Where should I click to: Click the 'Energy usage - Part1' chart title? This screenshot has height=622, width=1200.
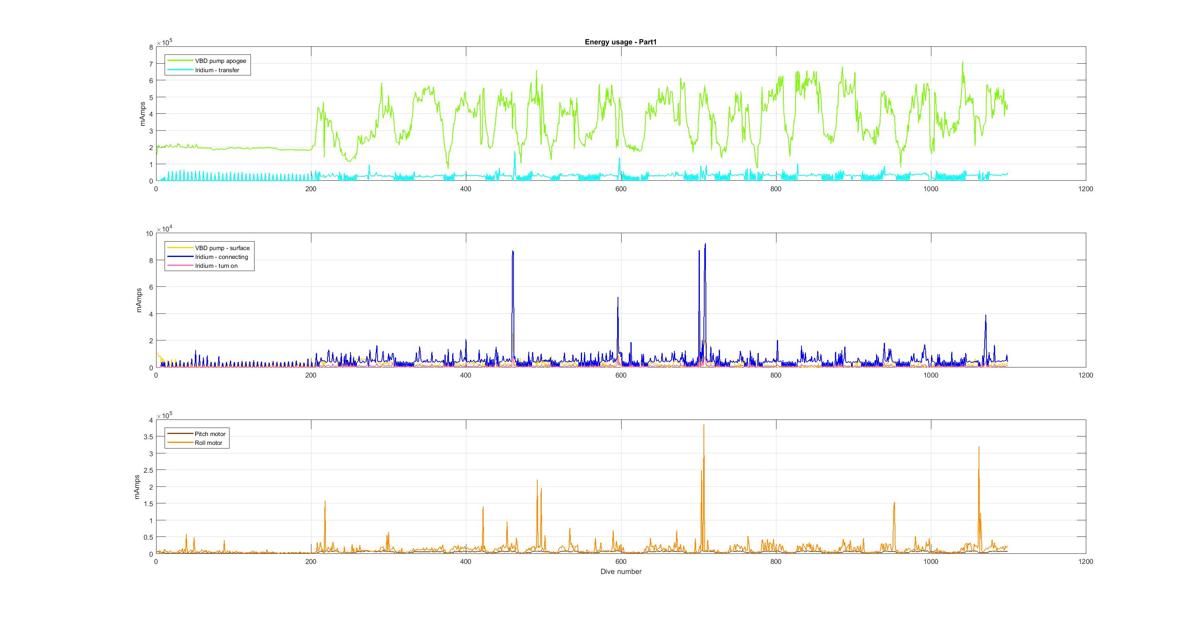(620, 42)
